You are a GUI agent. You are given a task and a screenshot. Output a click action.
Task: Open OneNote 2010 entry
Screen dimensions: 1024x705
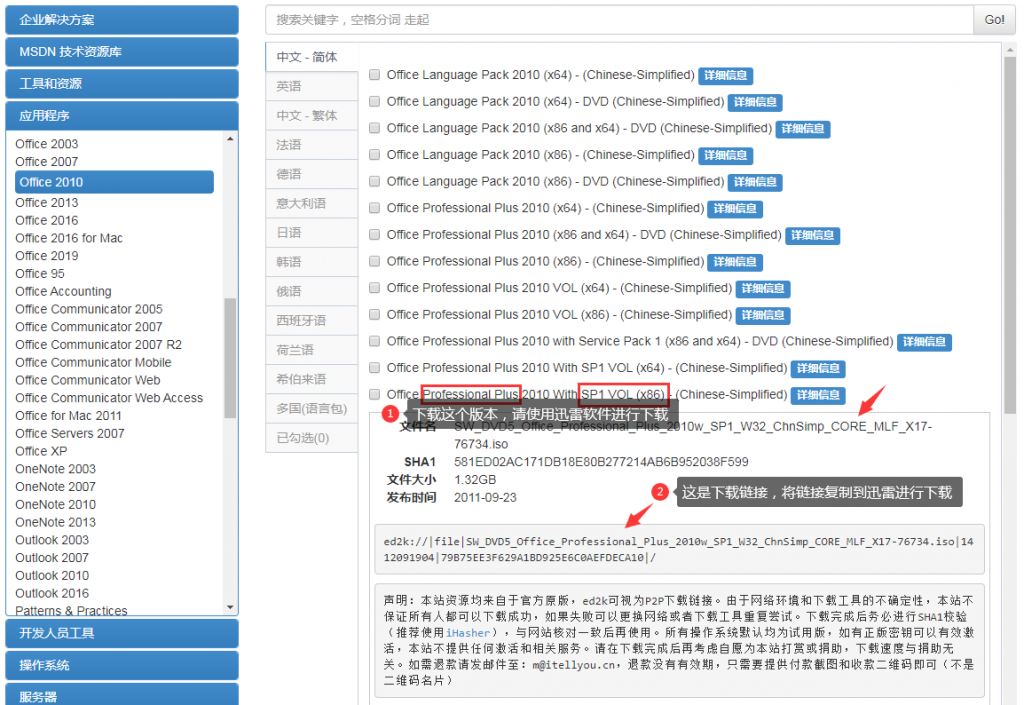pos(56,505)
